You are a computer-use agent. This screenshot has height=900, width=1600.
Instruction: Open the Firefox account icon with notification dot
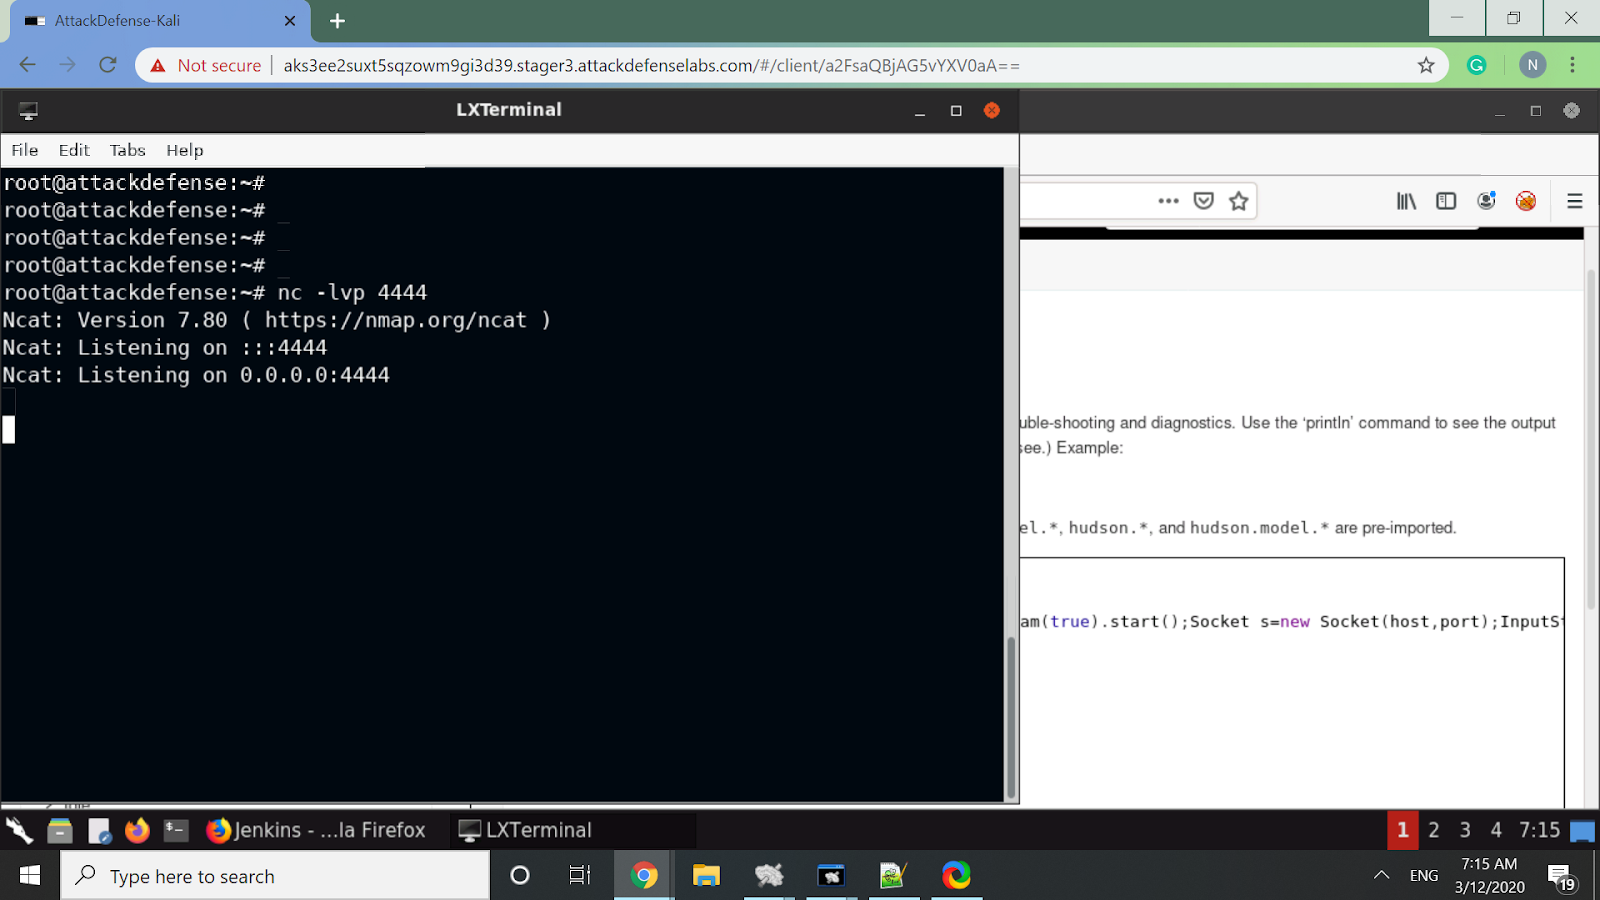[x=1486, y=200]
